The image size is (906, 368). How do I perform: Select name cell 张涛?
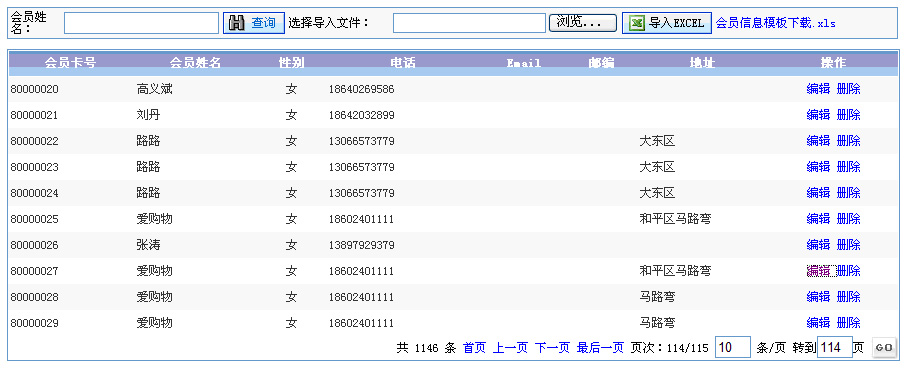tap(148, 245)
